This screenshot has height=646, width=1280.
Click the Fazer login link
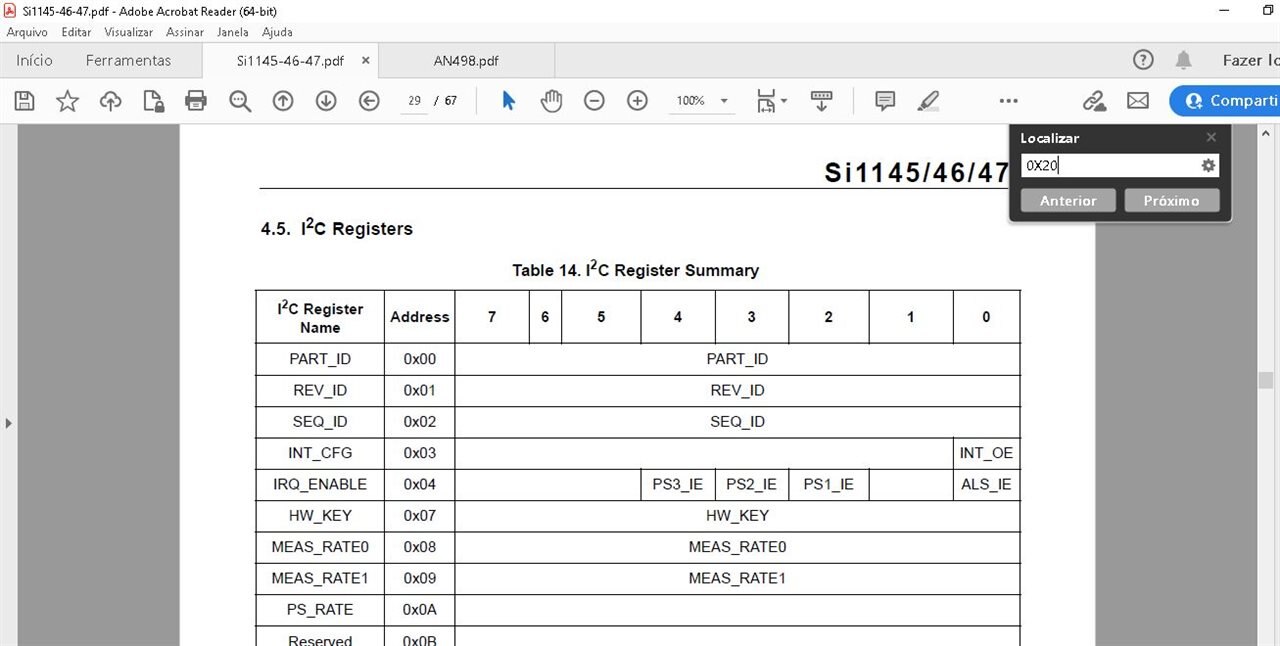(1251, 60)
